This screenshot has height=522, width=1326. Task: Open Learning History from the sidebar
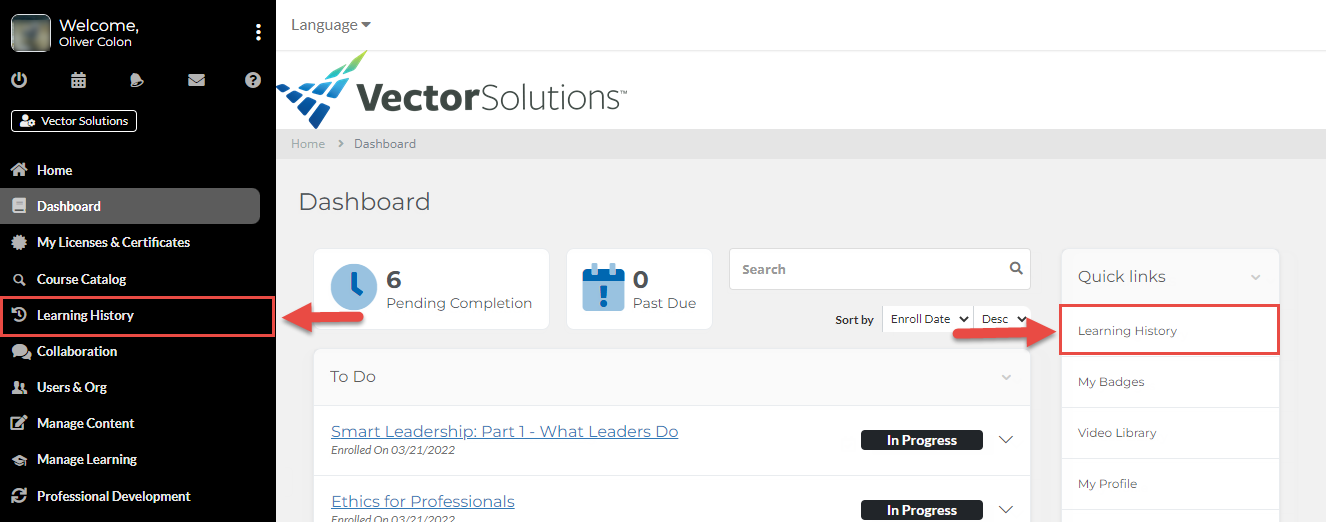pyautogui.click(x=85, y=315)
